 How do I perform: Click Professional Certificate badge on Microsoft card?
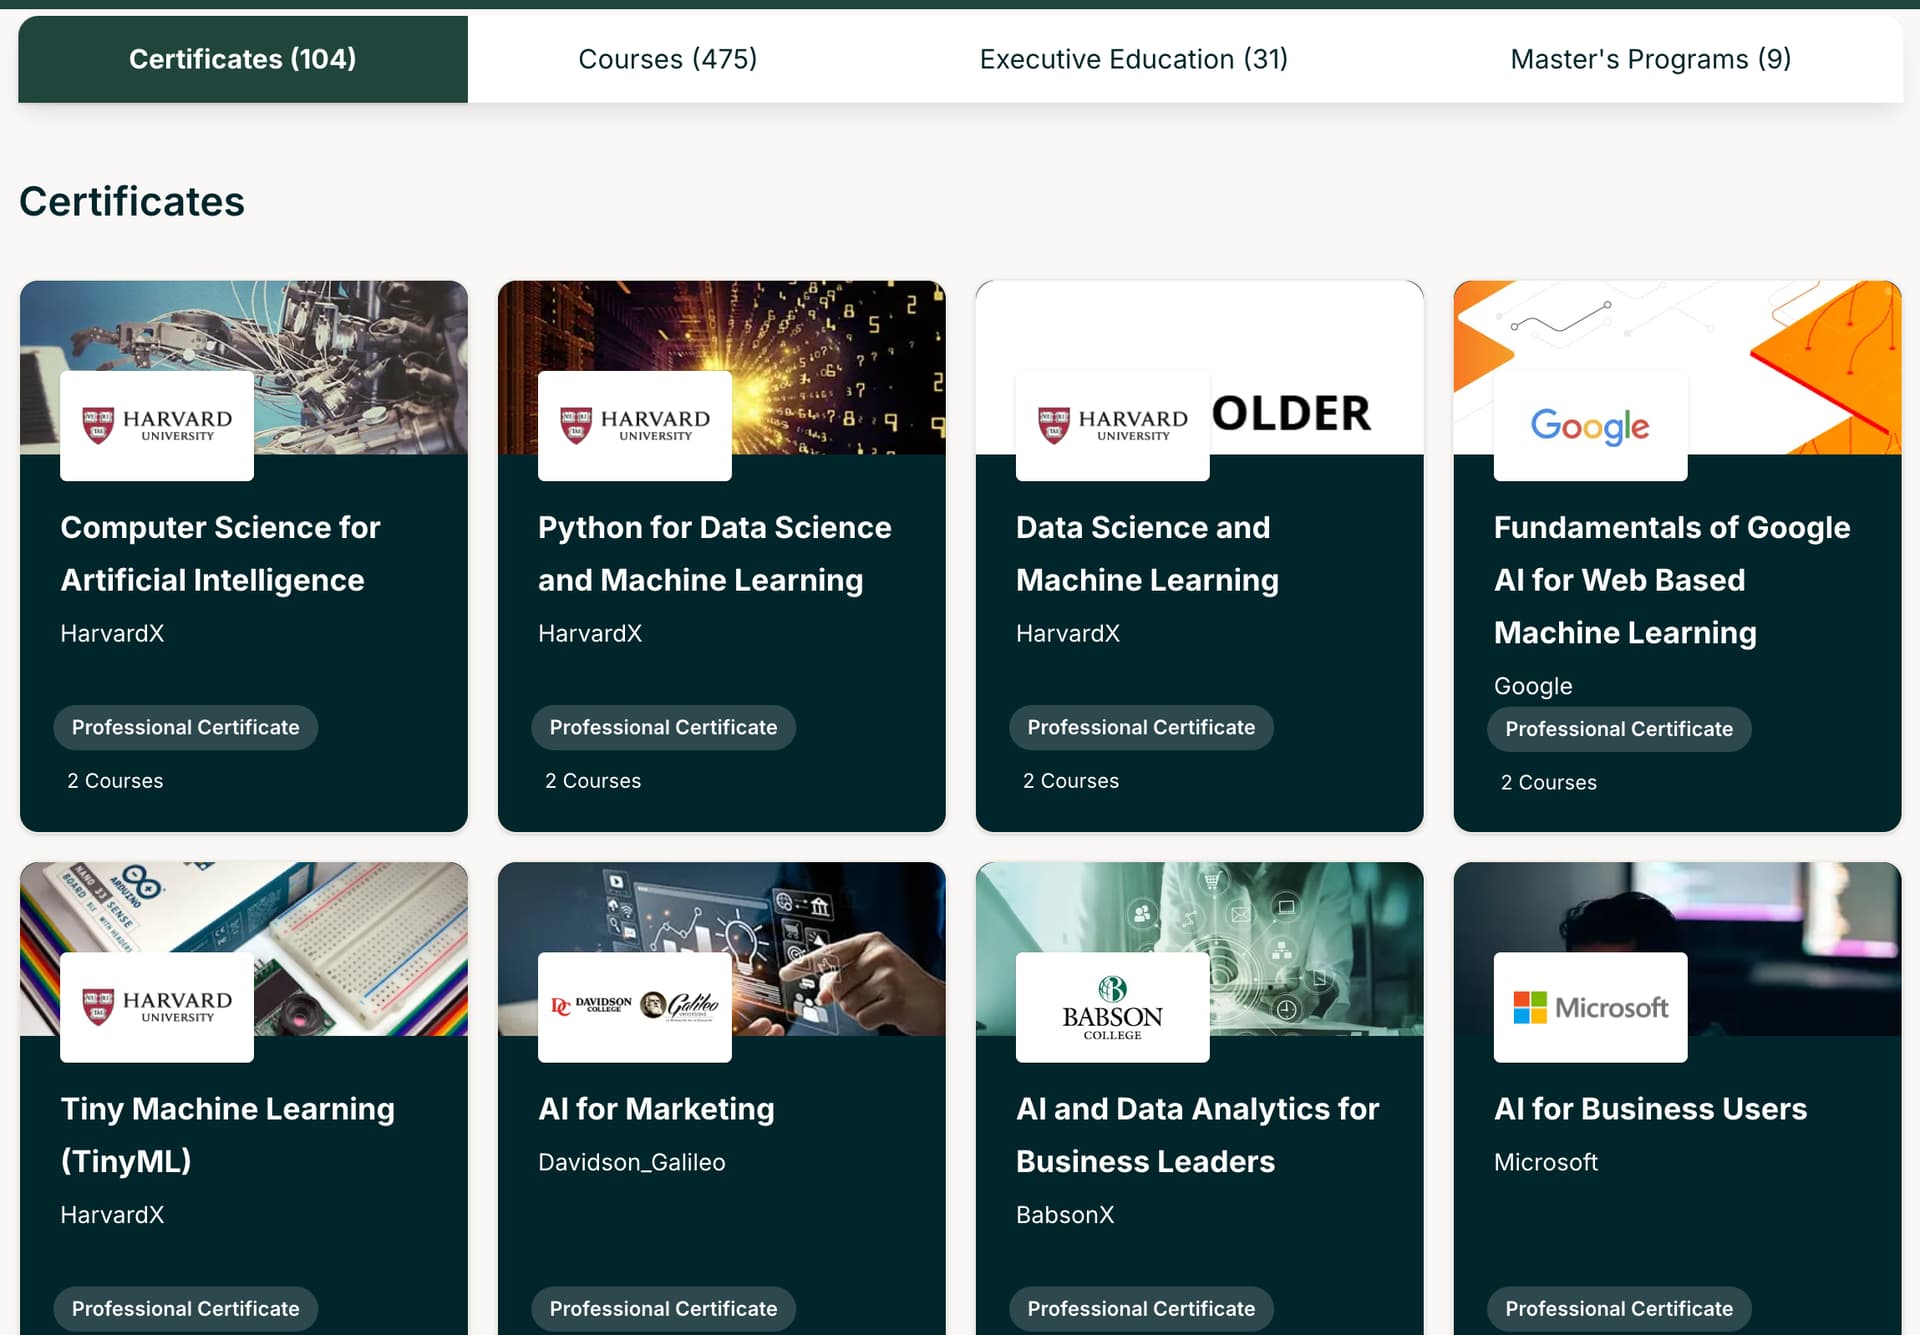[x=1619, y=1308]
